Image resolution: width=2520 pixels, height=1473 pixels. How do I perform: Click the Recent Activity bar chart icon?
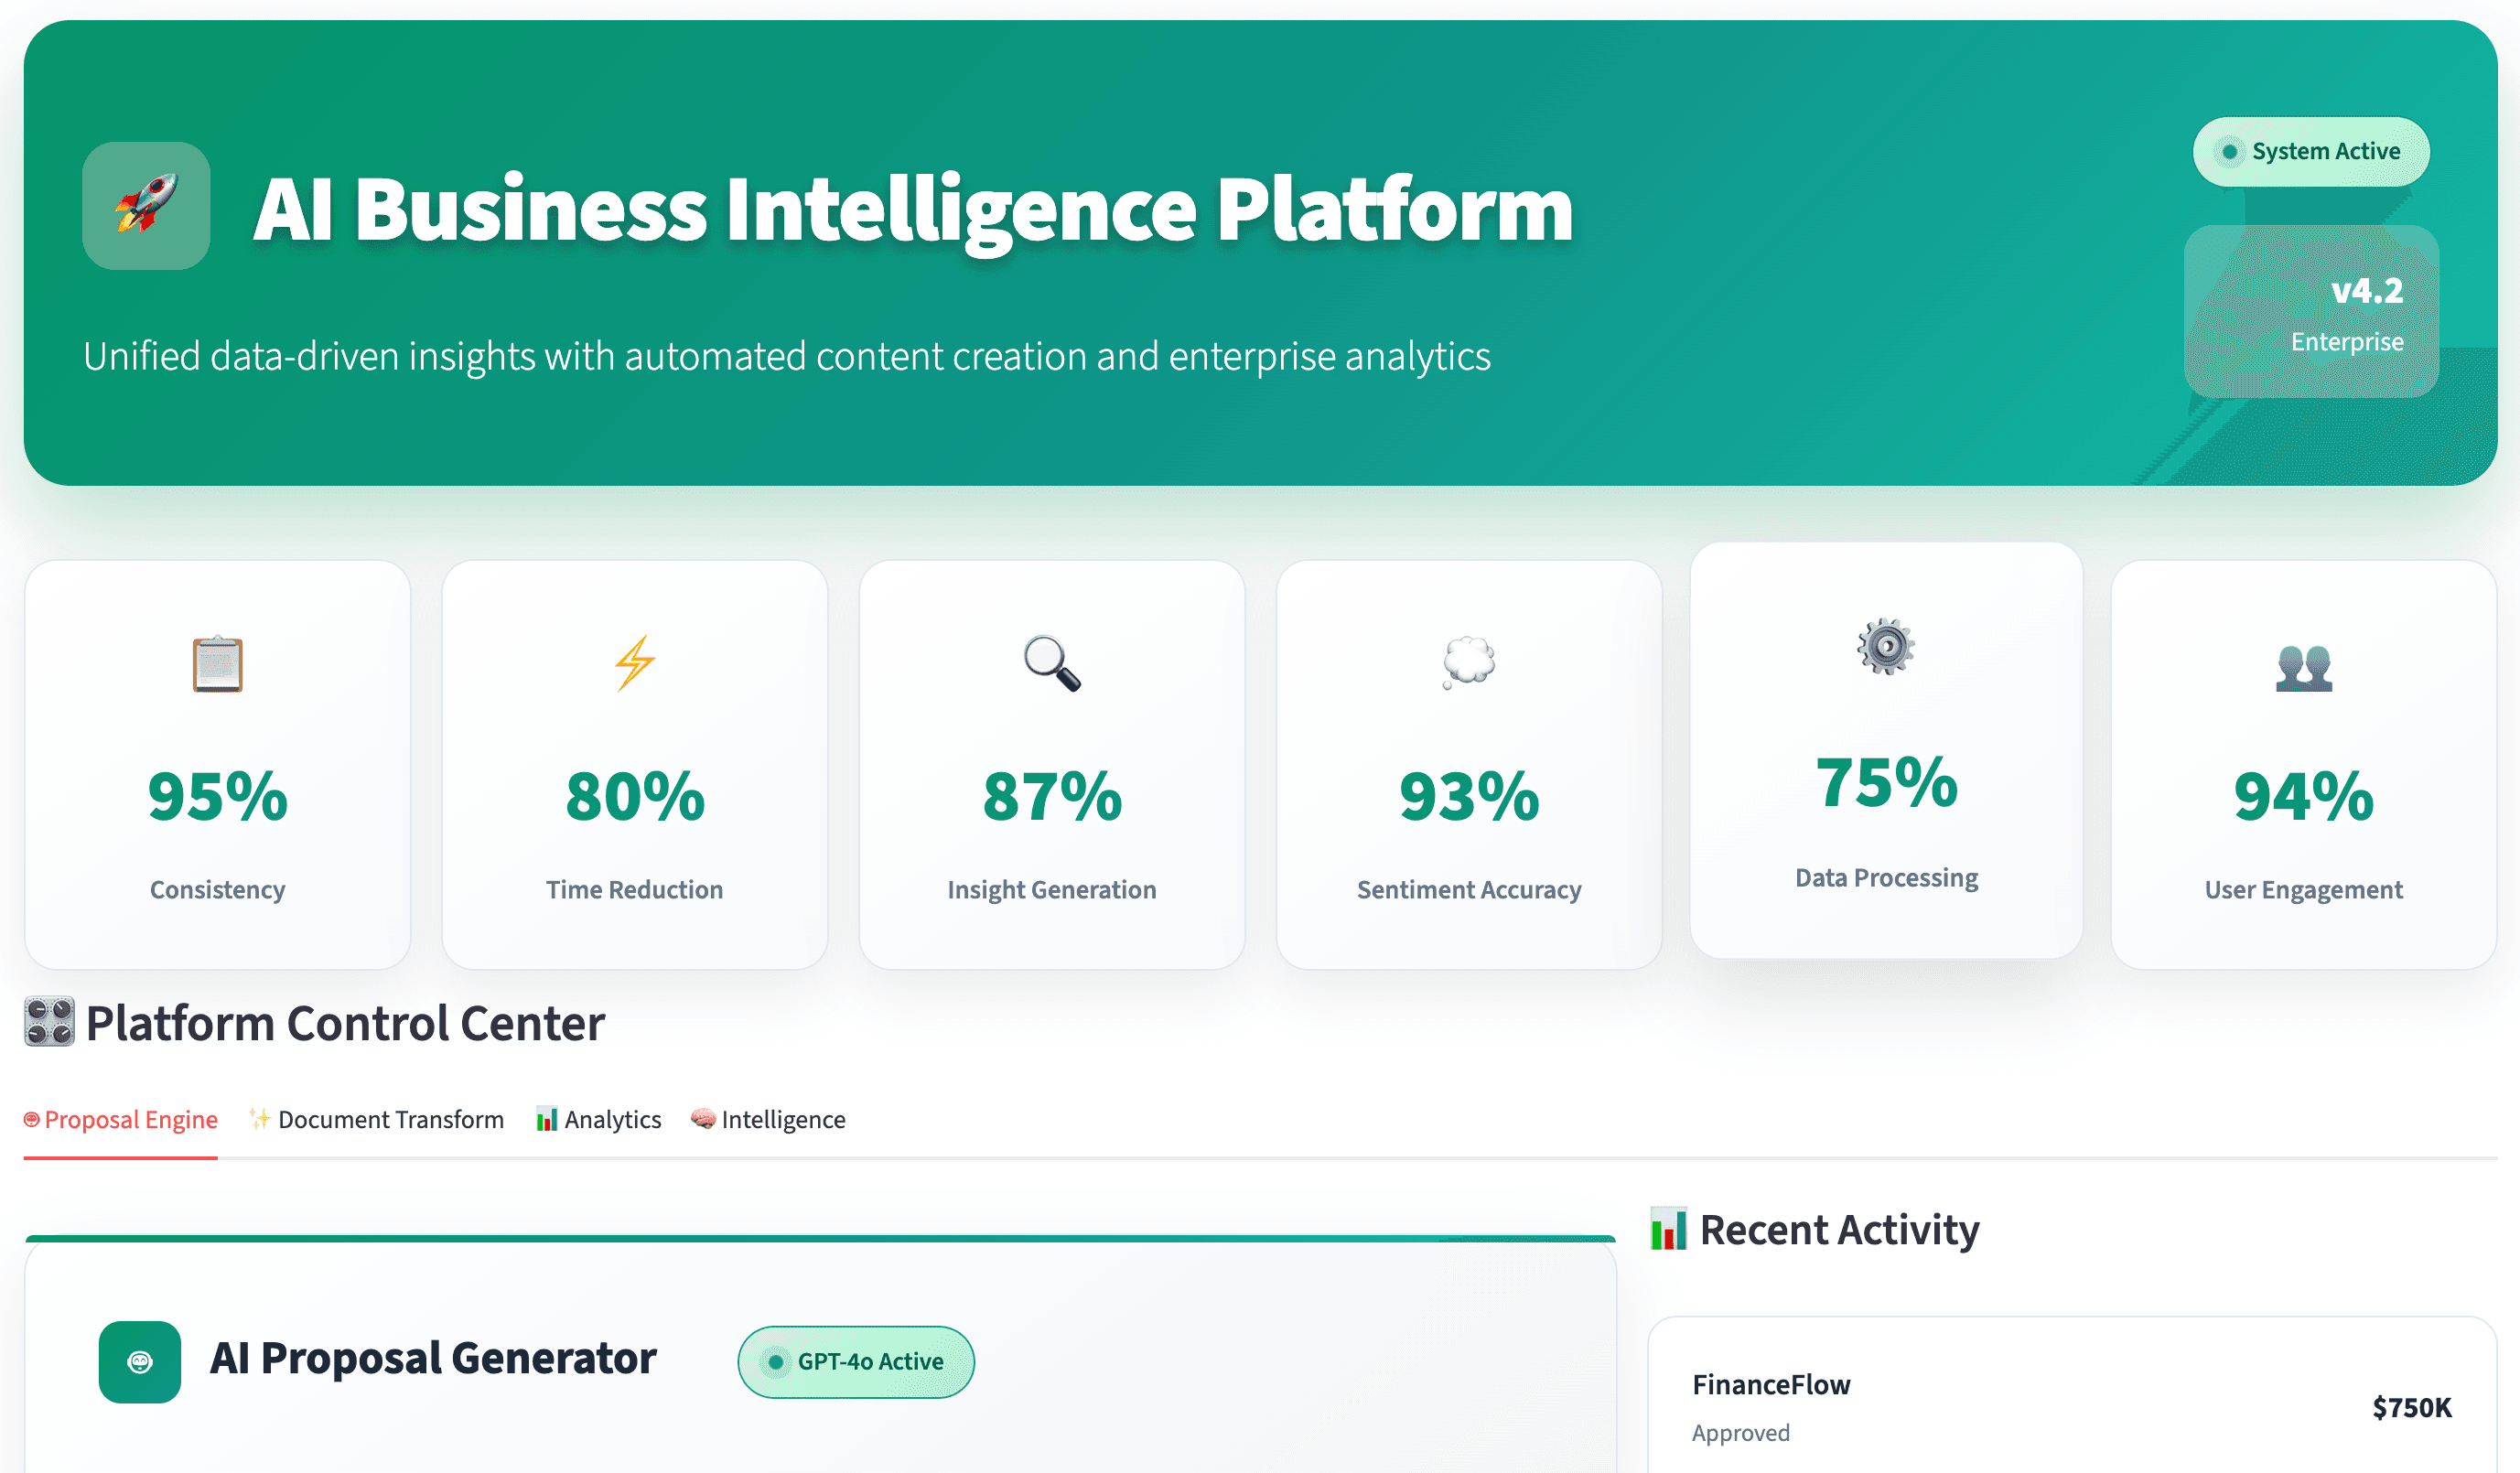point(1668,1229)
